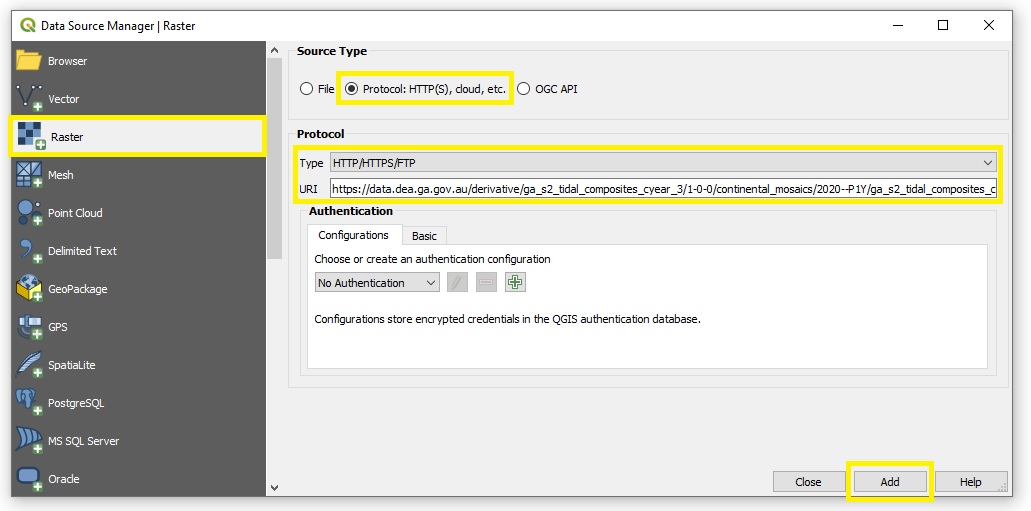Open Help for the dialog

(971, 482)
